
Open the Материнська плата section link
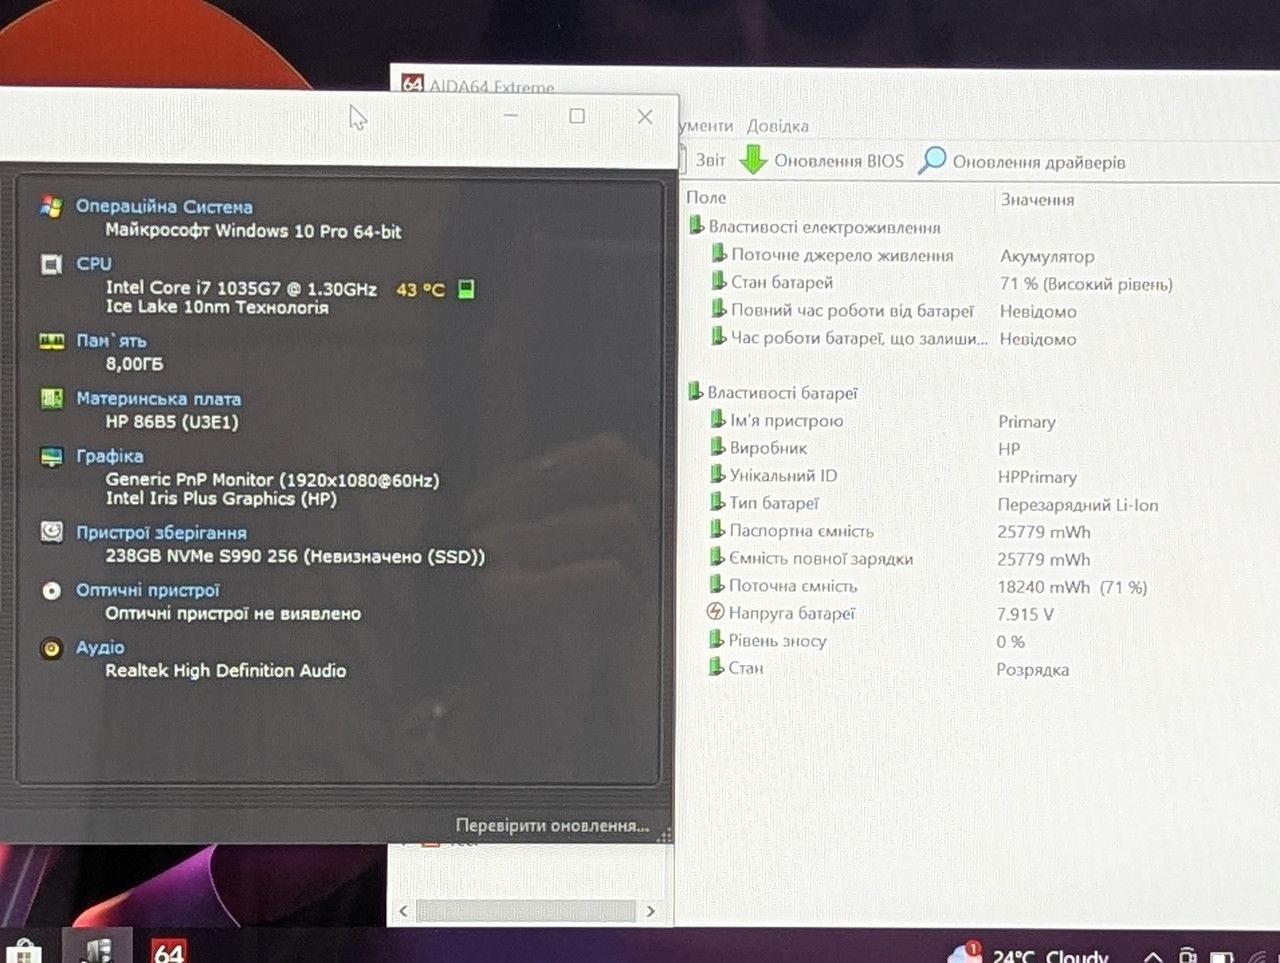click(x=158, y=399)
